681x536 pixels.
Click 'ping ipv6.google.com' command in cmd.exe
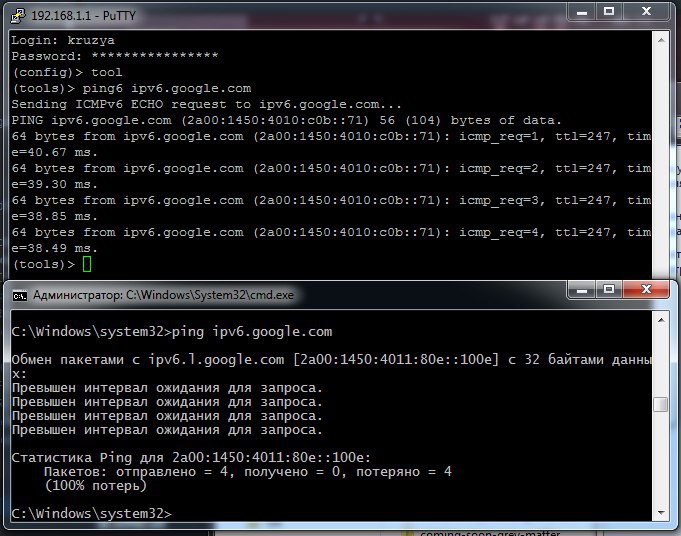pos(252,332)
